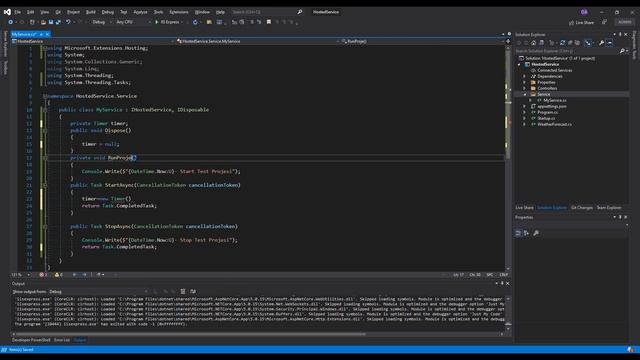Select Startup.cs in Solution Explorer
The height and width of the screenshot is (360, 640).
pyautogui.click(x=546, y=118)
